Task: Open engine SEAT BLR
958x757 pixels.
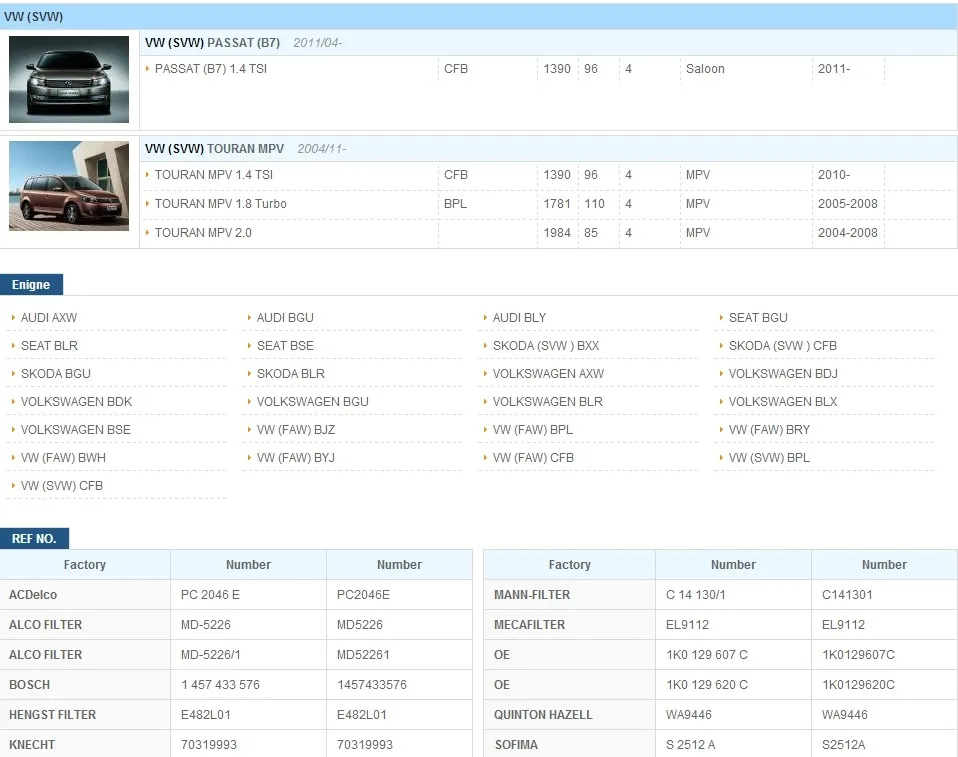Action: [49, 346]
